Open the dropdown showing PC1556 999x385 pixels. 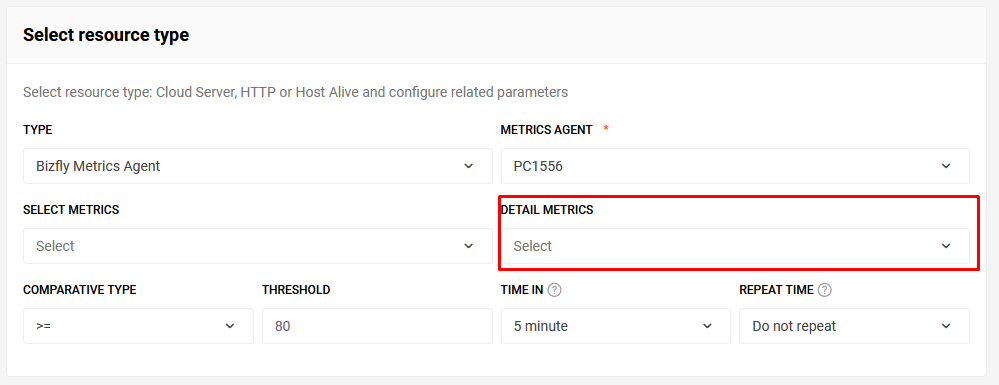[735, 166]
